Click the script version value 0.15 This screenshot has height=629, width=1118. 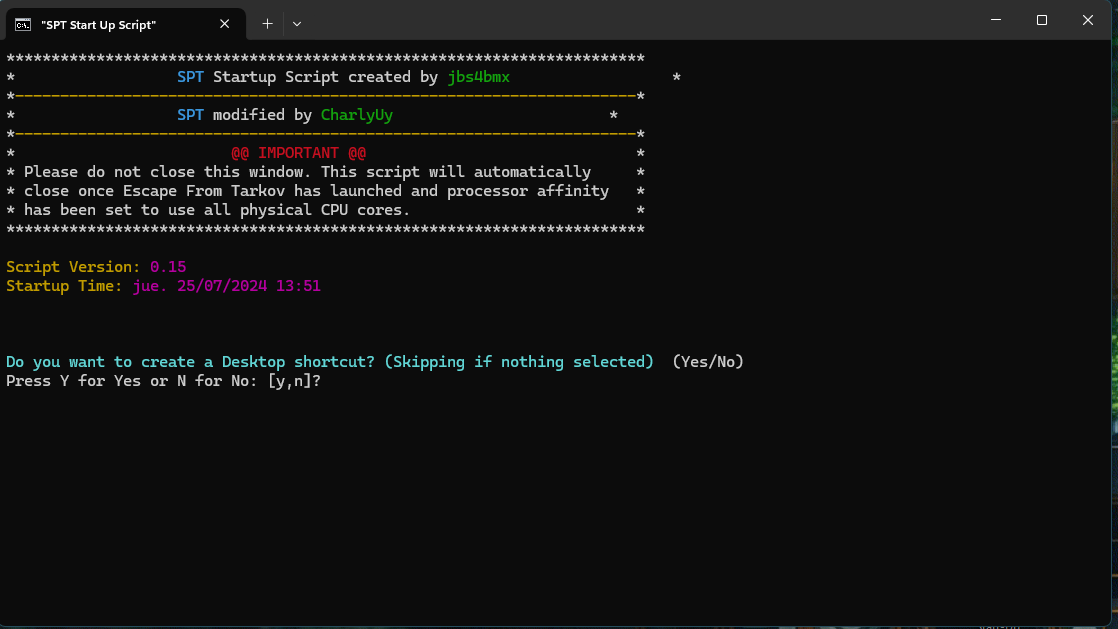coord(168,267)
